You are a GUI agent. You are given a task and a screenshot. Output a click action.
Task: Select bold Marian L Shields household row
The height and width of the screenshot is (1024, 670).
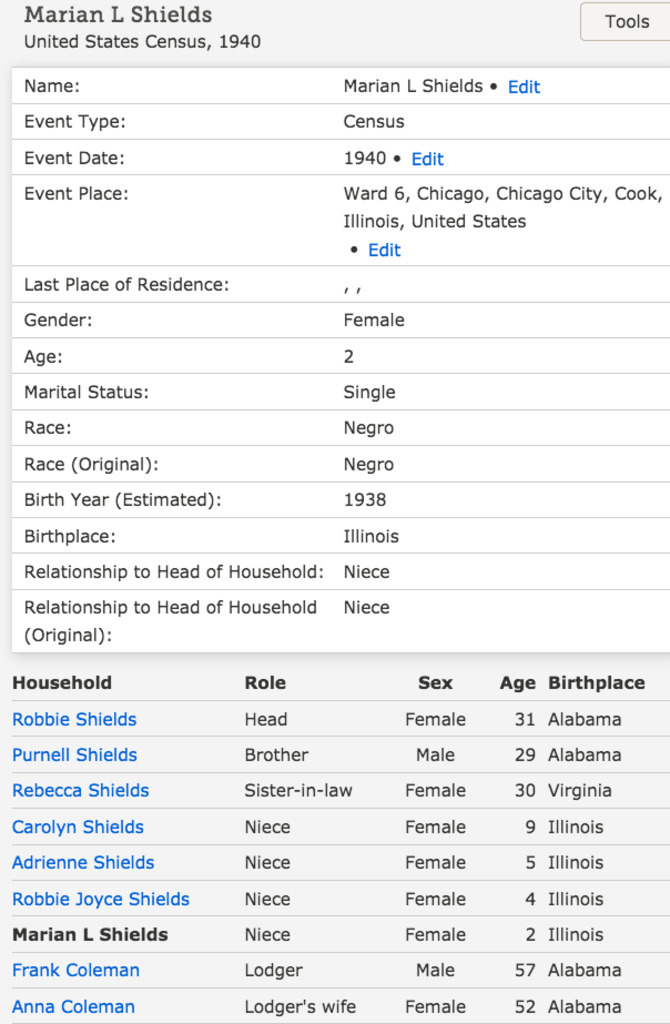[90, 935]
